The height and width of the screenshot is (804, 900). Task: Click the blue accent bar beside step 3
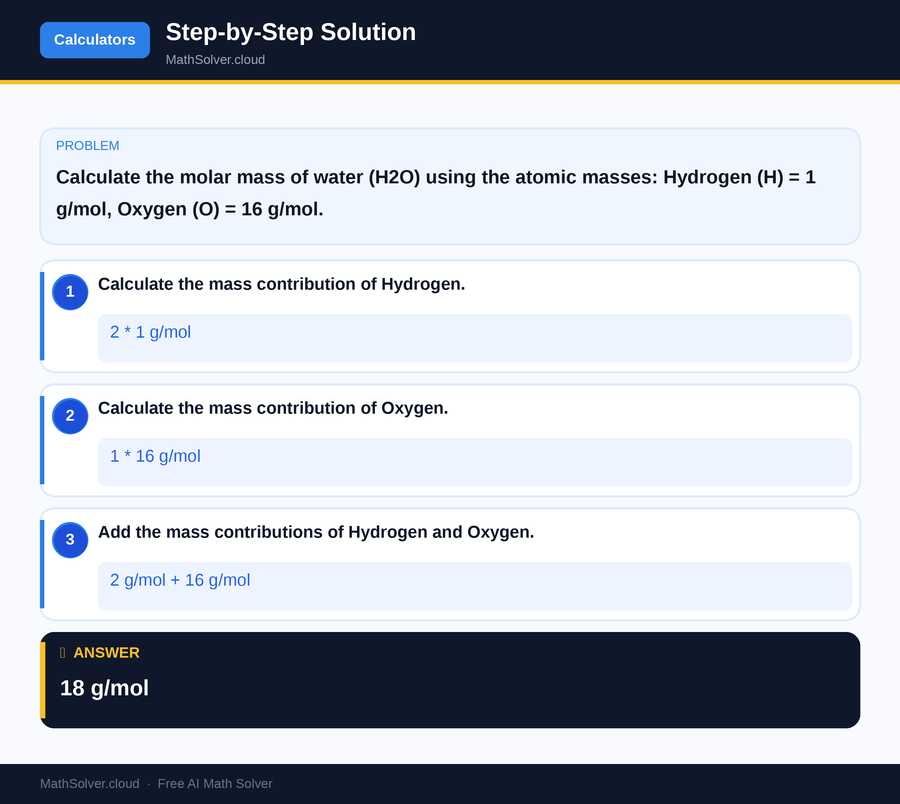pos(41,563)
